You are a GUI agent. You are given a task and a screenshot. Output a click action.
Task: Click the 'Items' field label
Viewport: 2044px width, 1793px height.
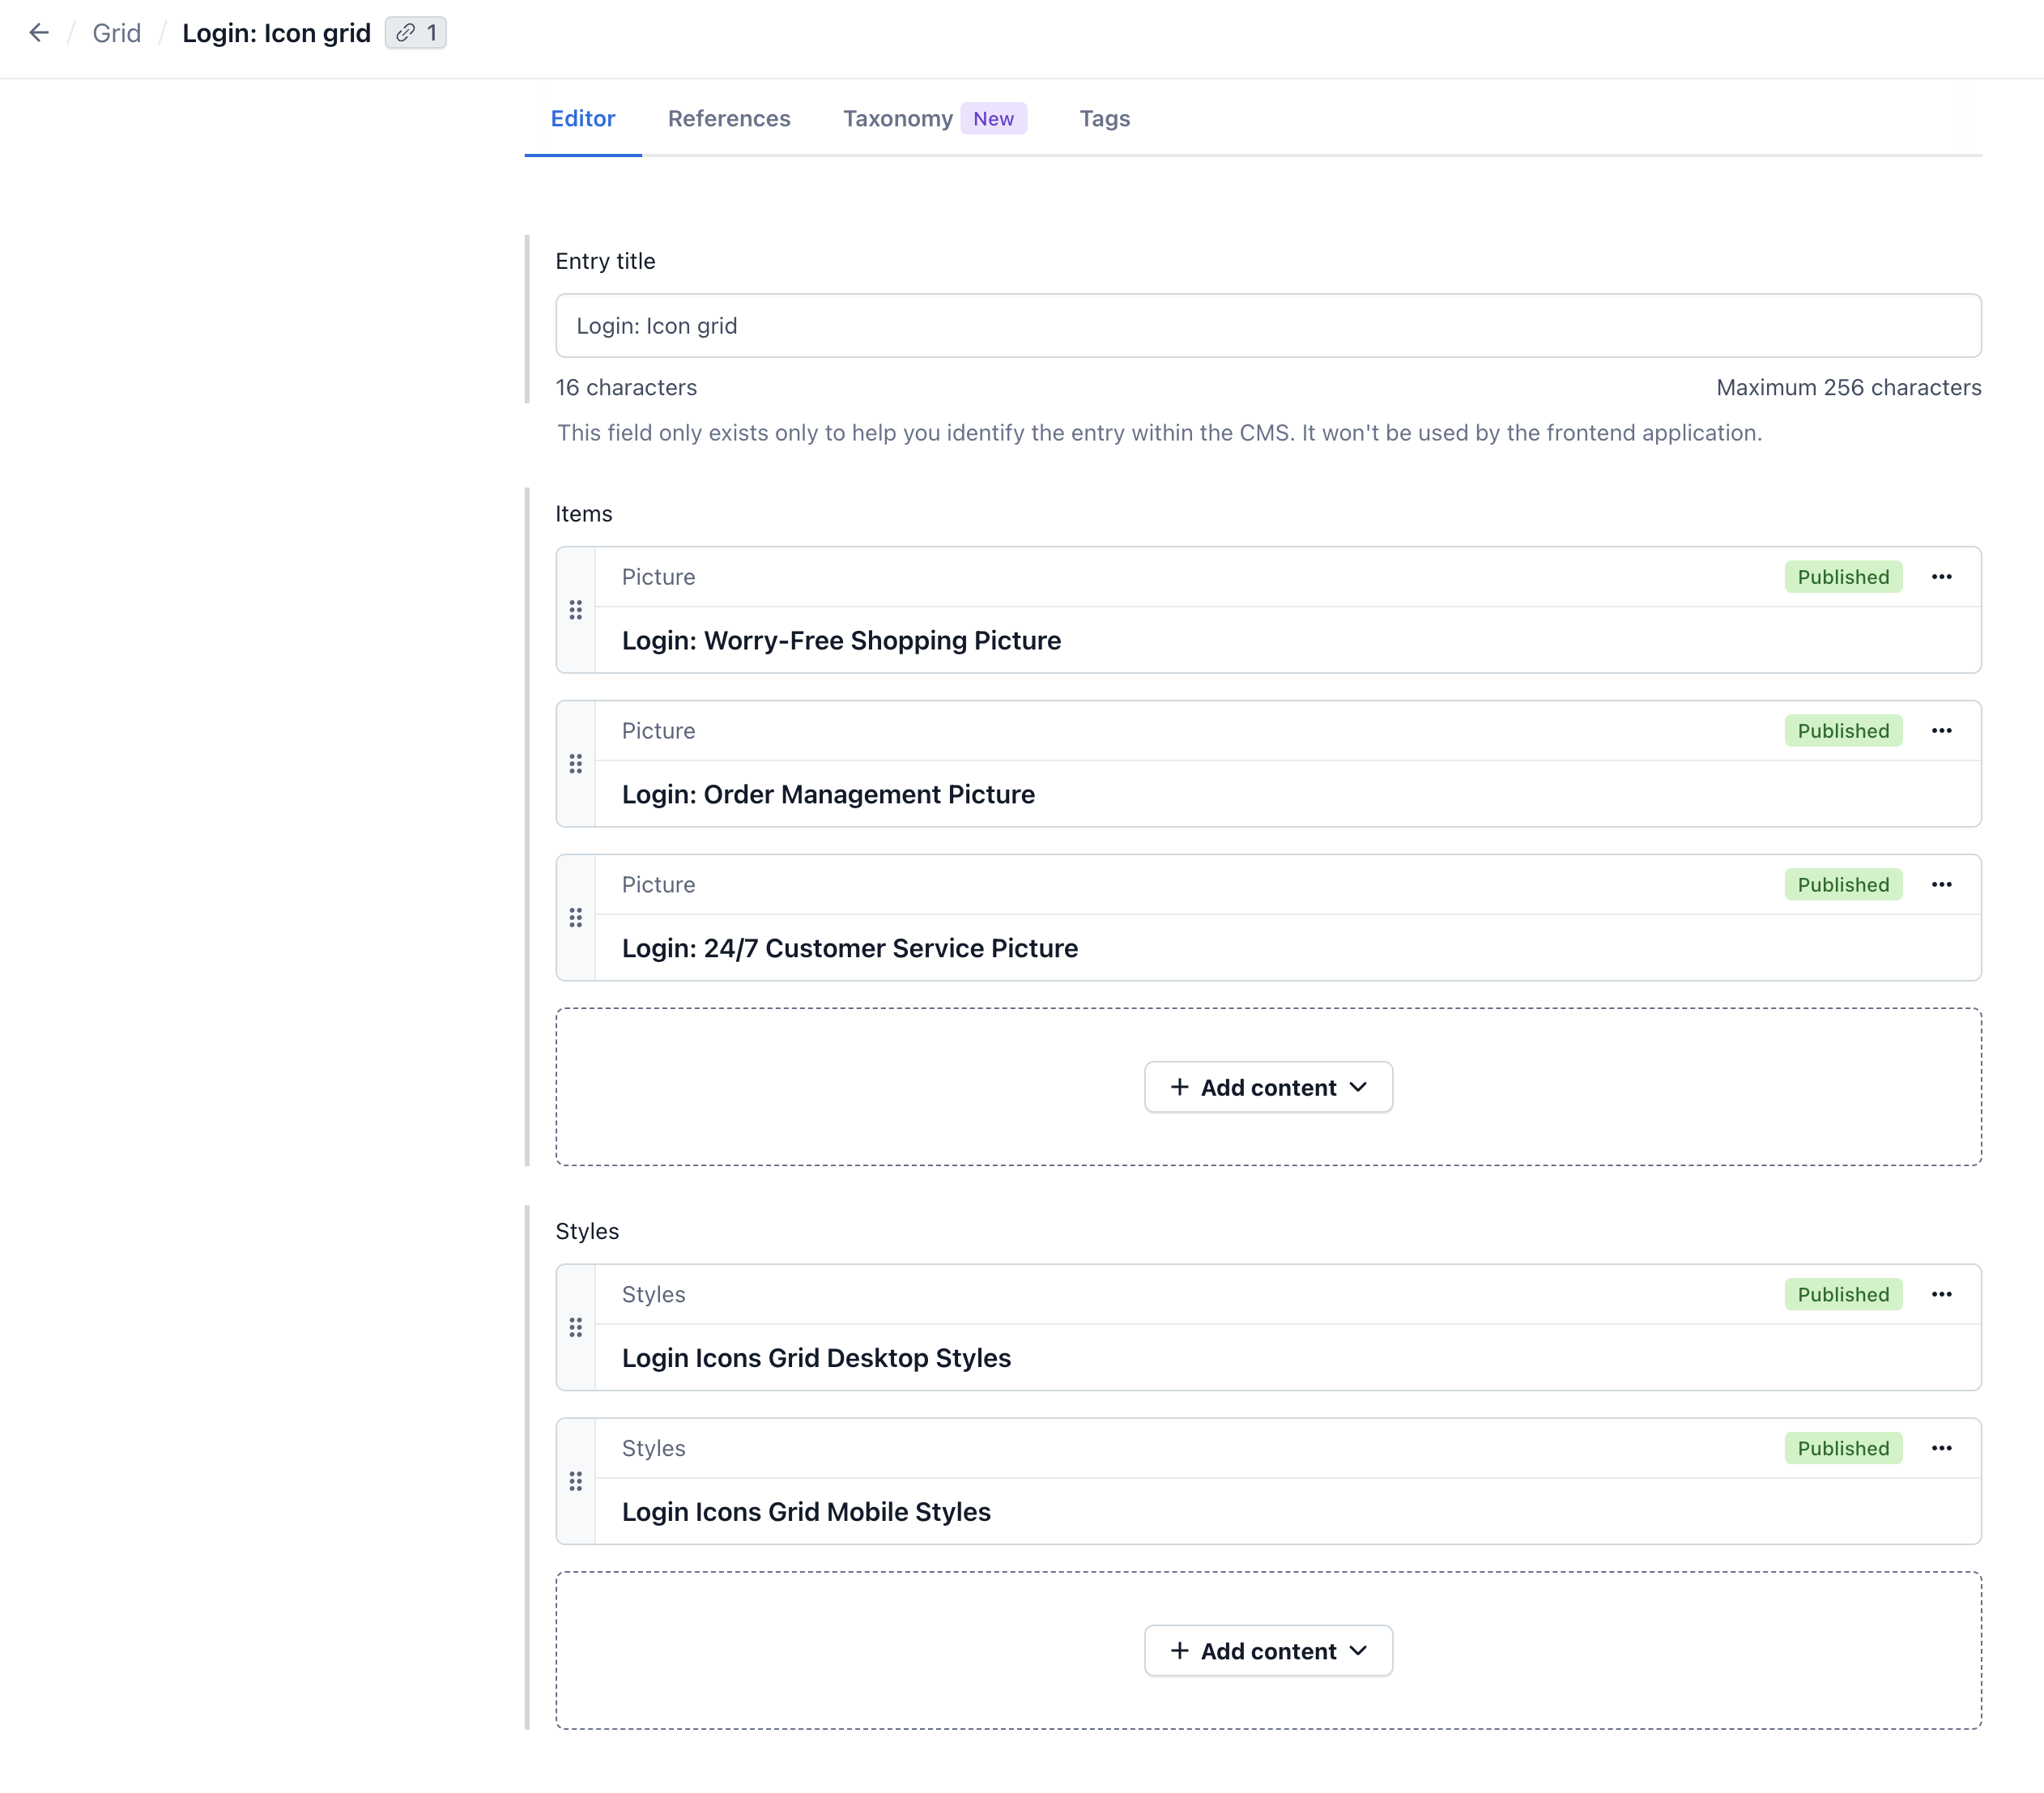(x=584, y=514)
